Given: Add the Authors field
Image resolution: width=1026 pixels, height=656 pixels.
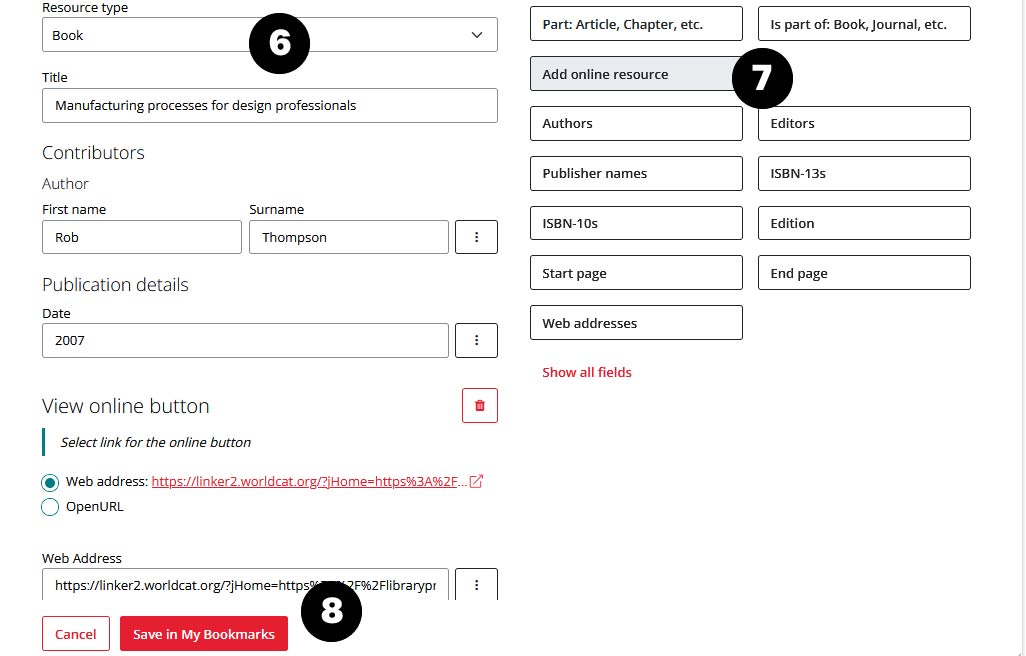Looking at the screenshot, I should 636,123.
